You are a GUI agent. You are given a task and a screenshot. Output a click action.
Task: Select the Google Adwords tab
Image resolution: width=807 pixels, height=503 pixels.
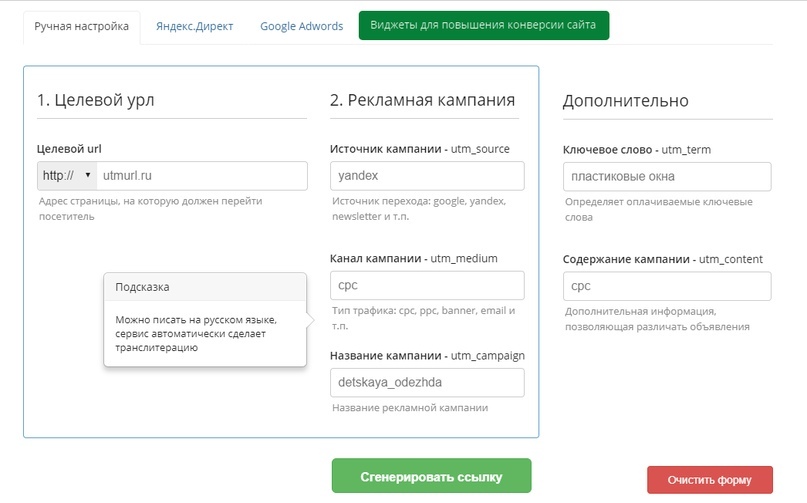pyautogui.click(x=301, y=26)
